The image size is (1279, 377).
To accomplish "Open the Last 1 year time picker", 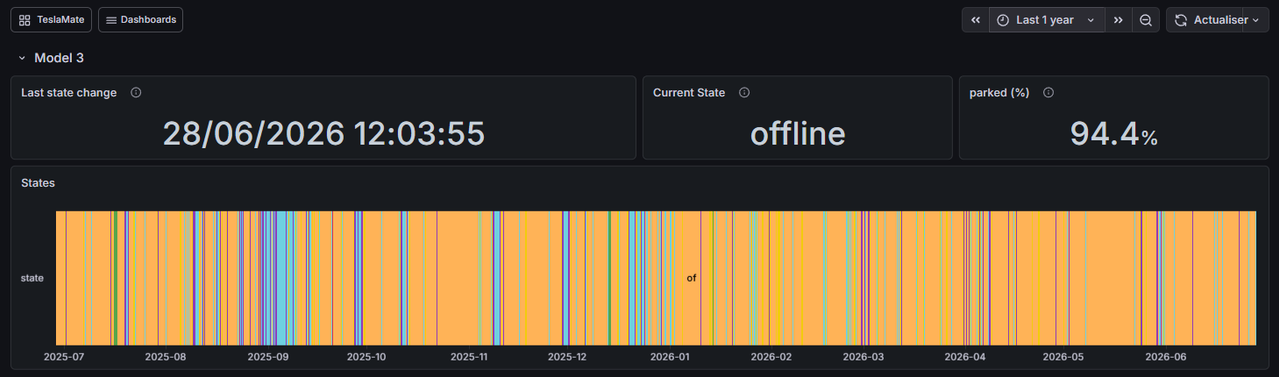I will (x=1047, y=20).
